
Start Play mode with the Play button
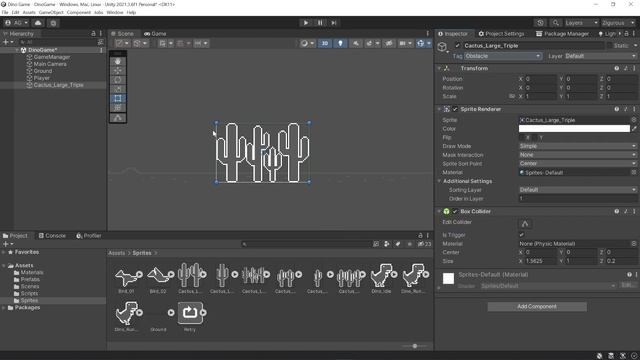[305, 23]
